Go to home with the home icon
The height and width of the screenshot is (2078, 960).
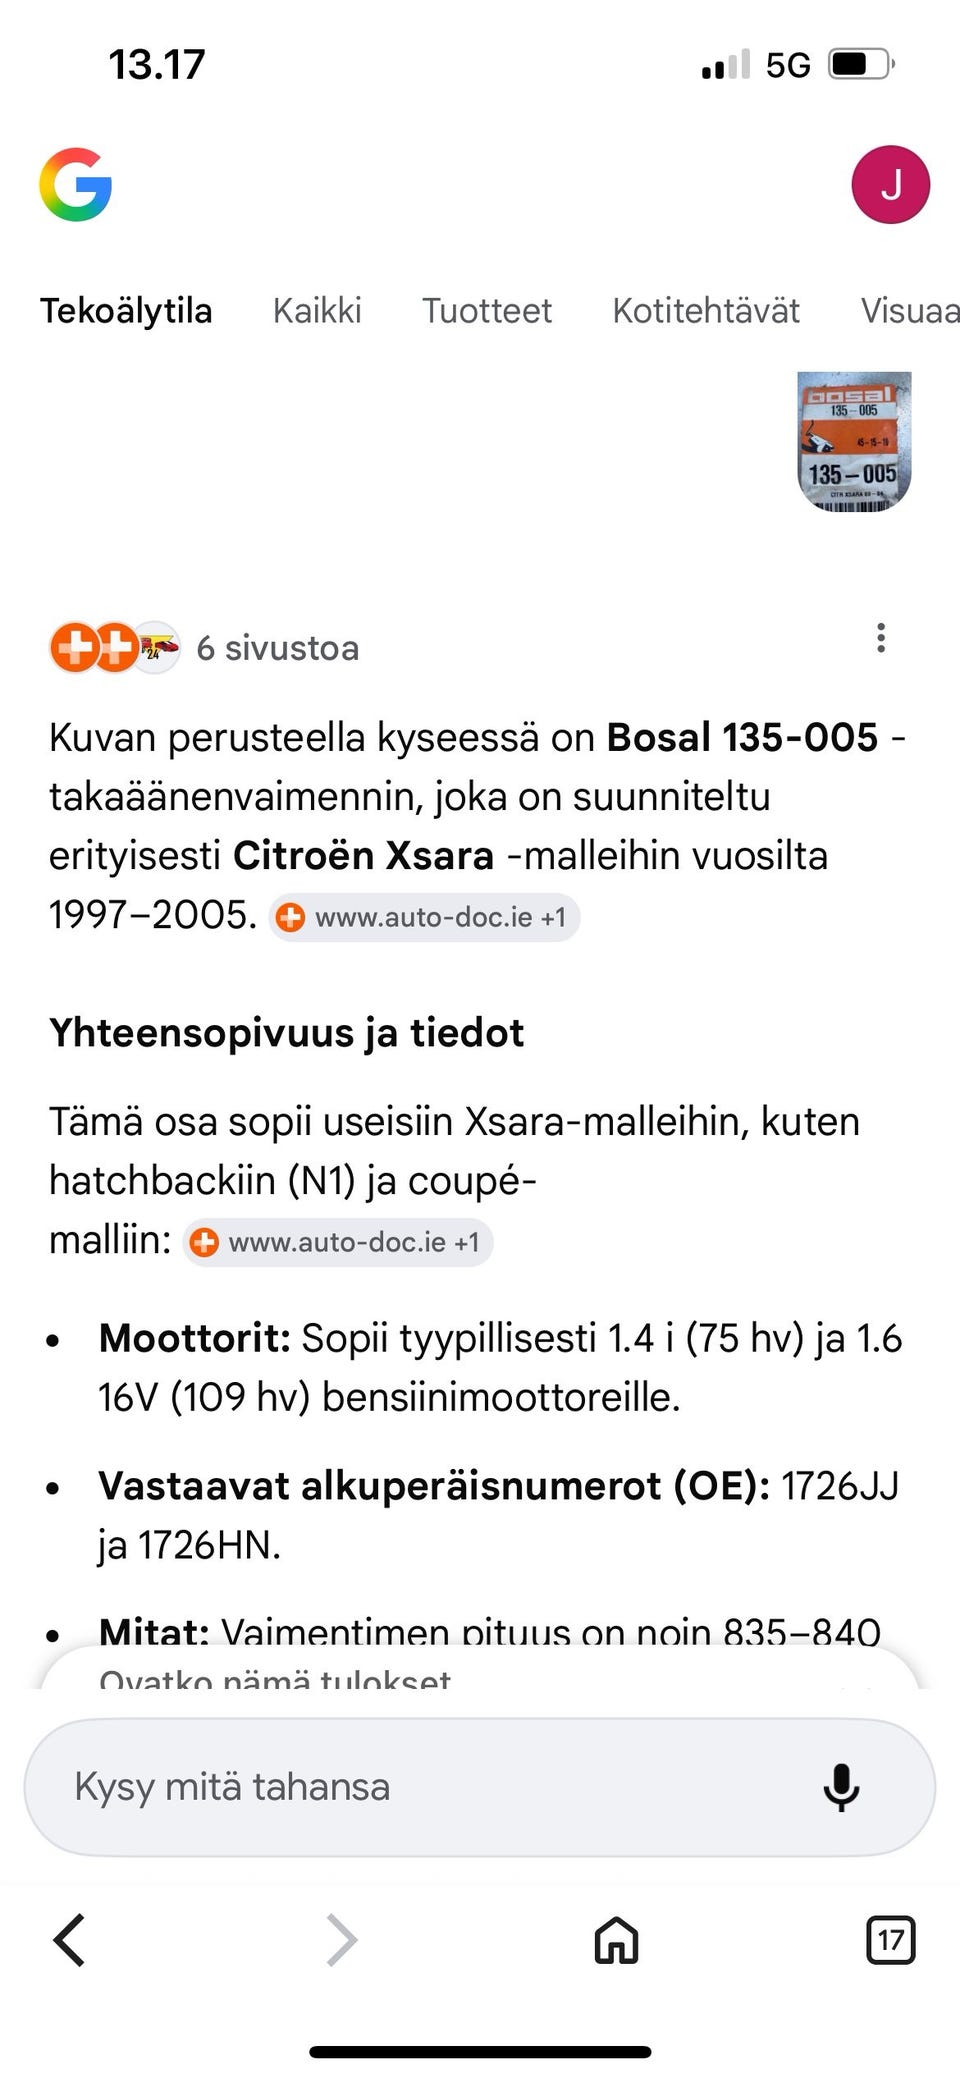point(614,1940)
